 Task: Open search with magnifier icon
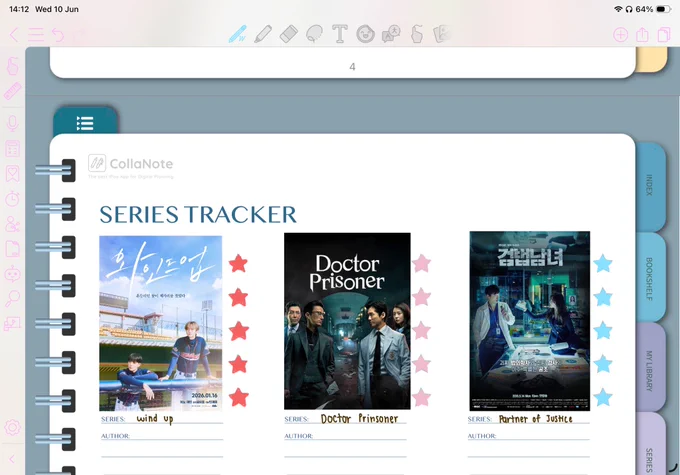(13, 299)
